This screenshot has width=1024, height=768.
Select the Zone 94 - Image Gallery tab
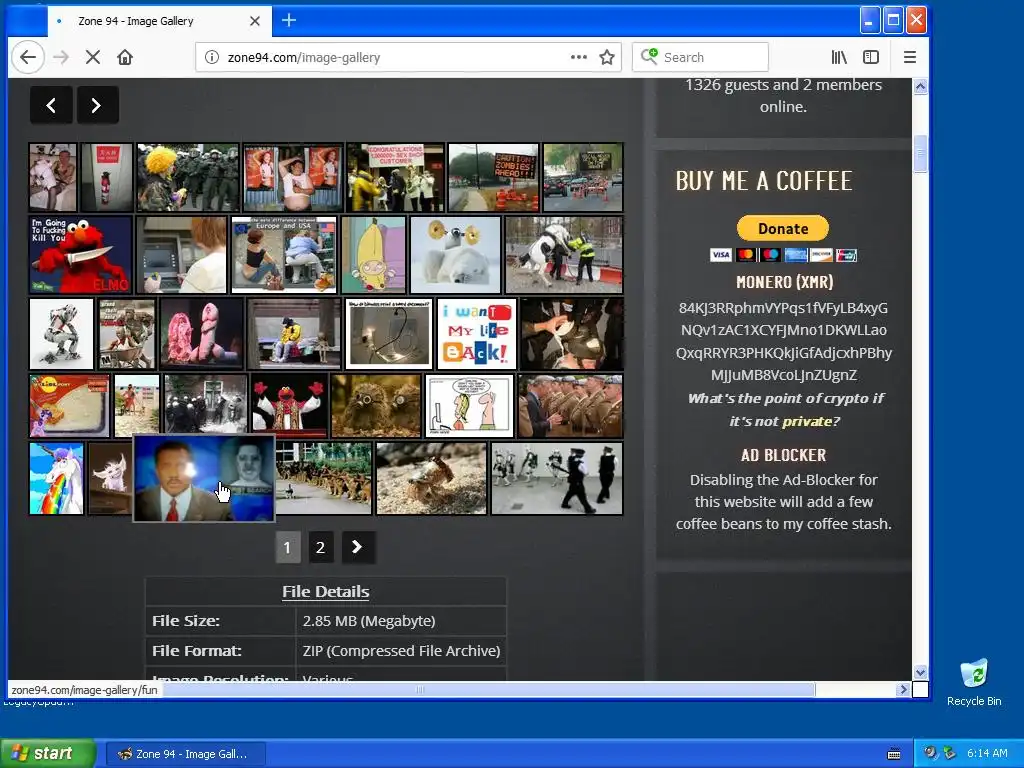(159, 21)
